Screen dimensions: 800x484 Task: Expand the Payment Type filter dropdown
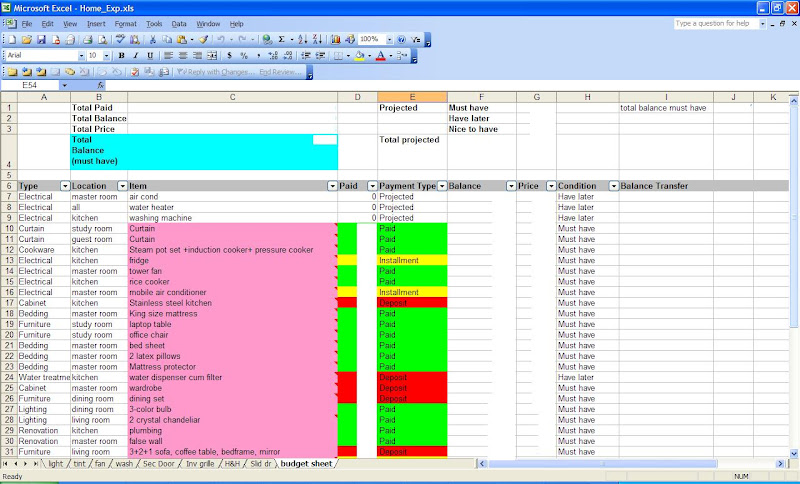click(x=441, y=186)
